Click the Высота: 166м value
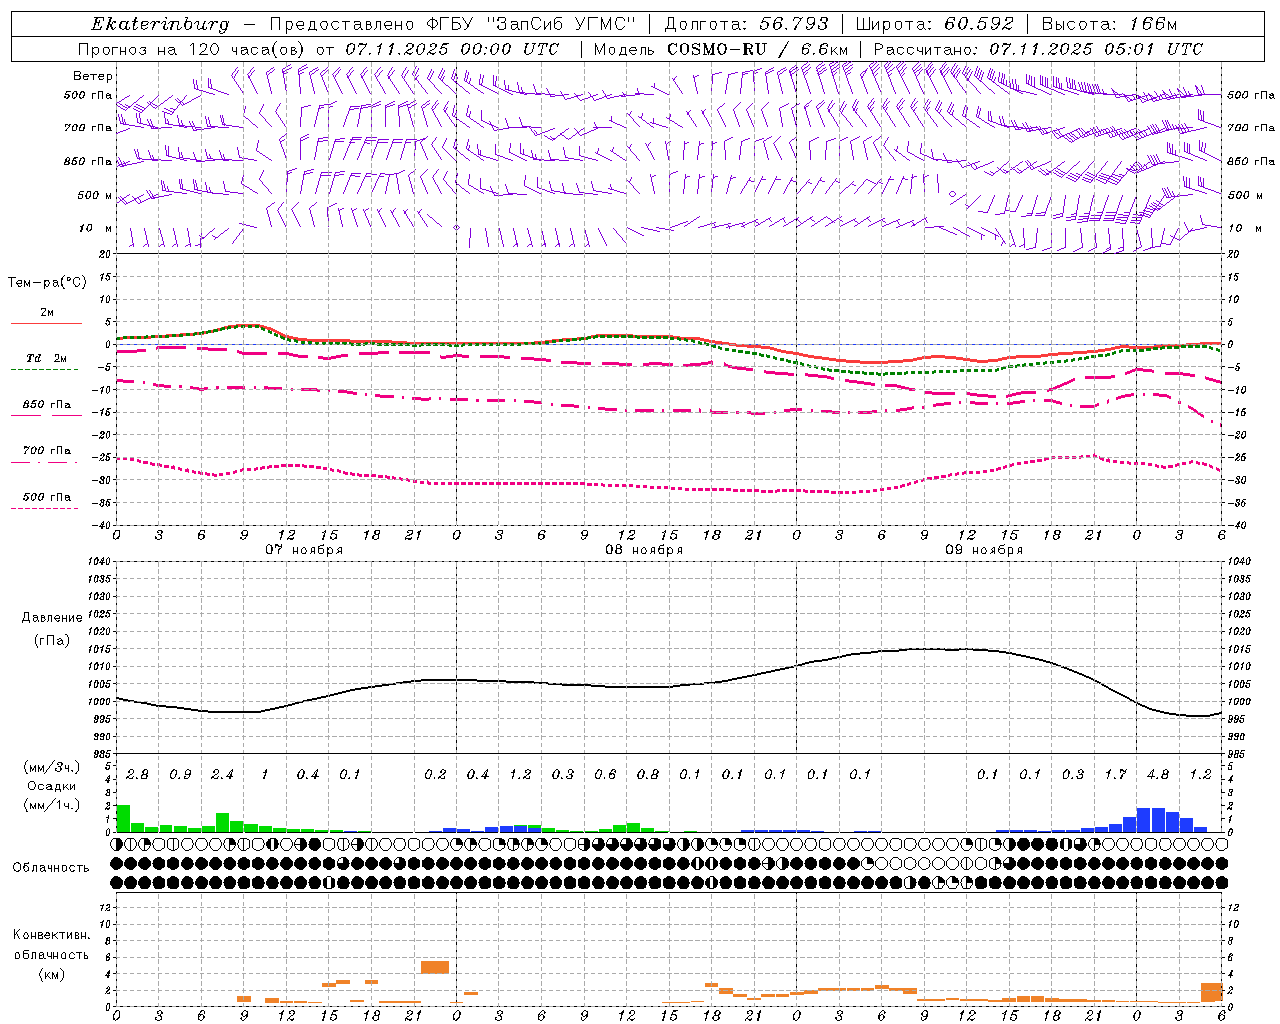 point(1109,24)
